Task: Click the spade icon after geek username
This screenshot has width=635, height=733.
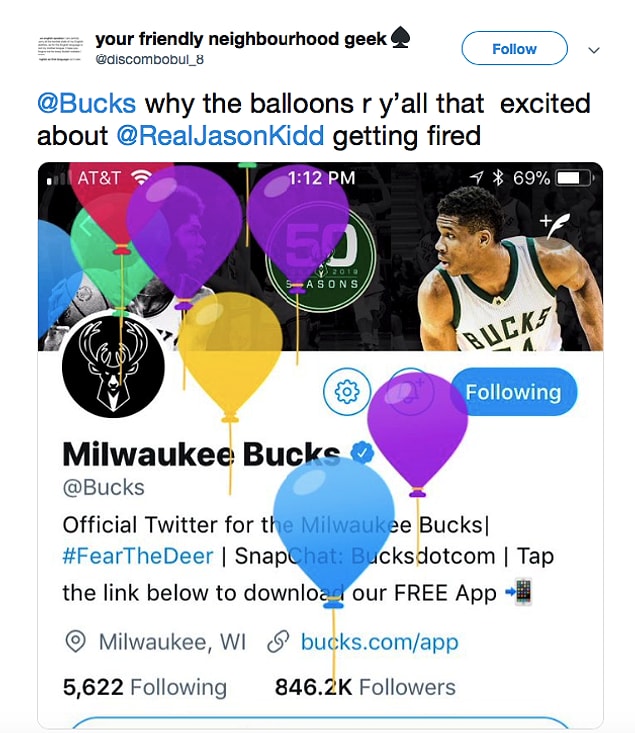Action: coord(400,38)
